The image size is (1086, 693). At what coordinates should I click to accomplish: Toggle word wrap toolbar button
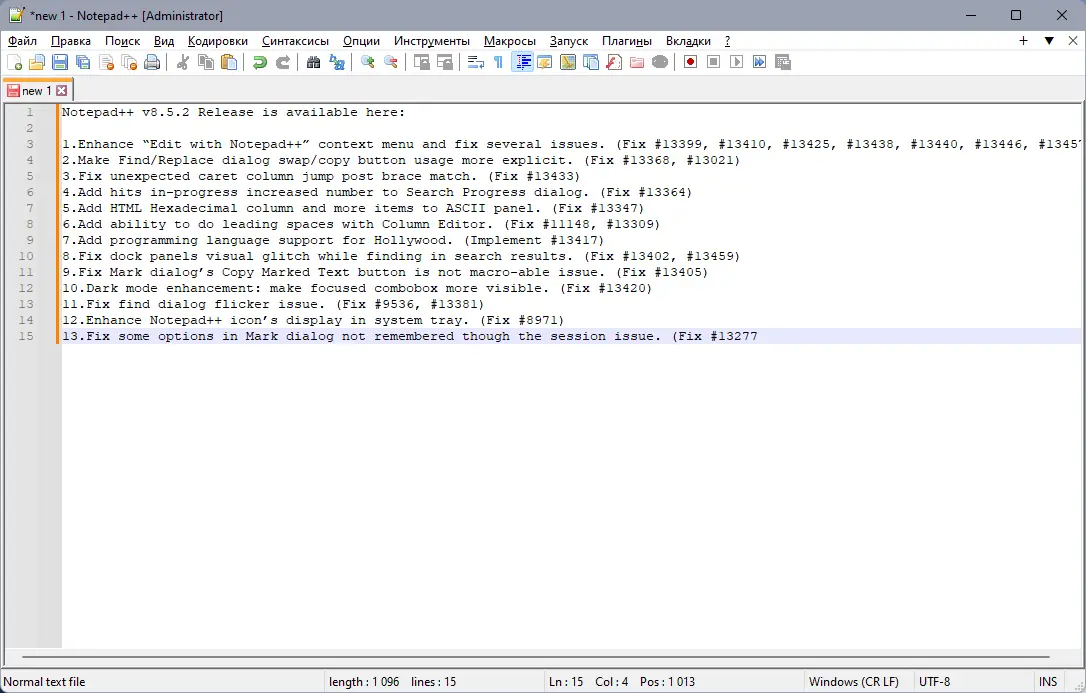click(475, 62)
